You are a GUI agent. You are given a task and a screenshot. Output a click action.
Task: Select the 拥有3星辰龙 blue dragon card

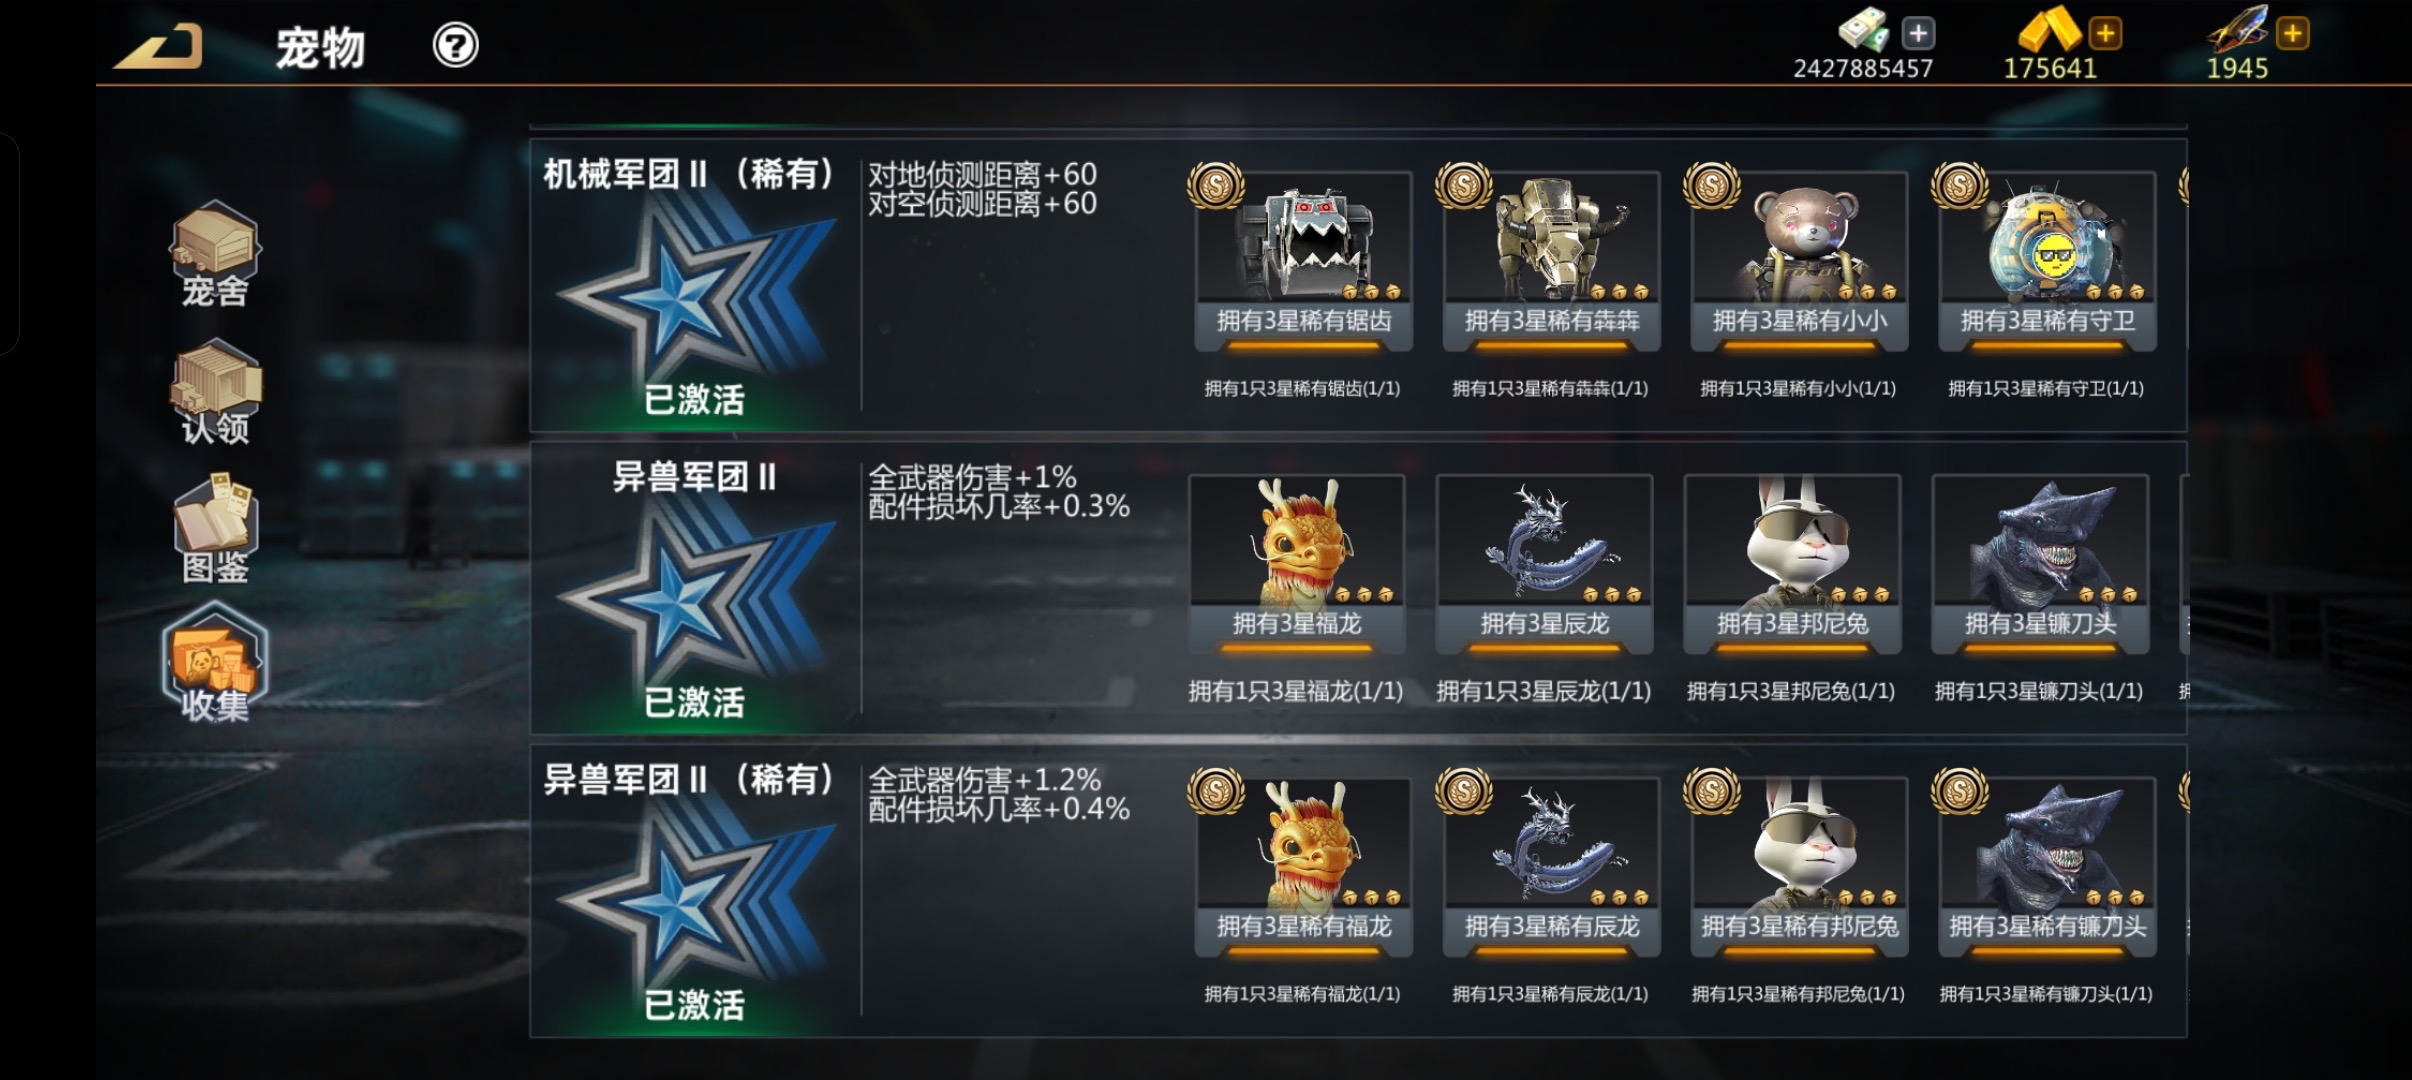click(1544, 565)
